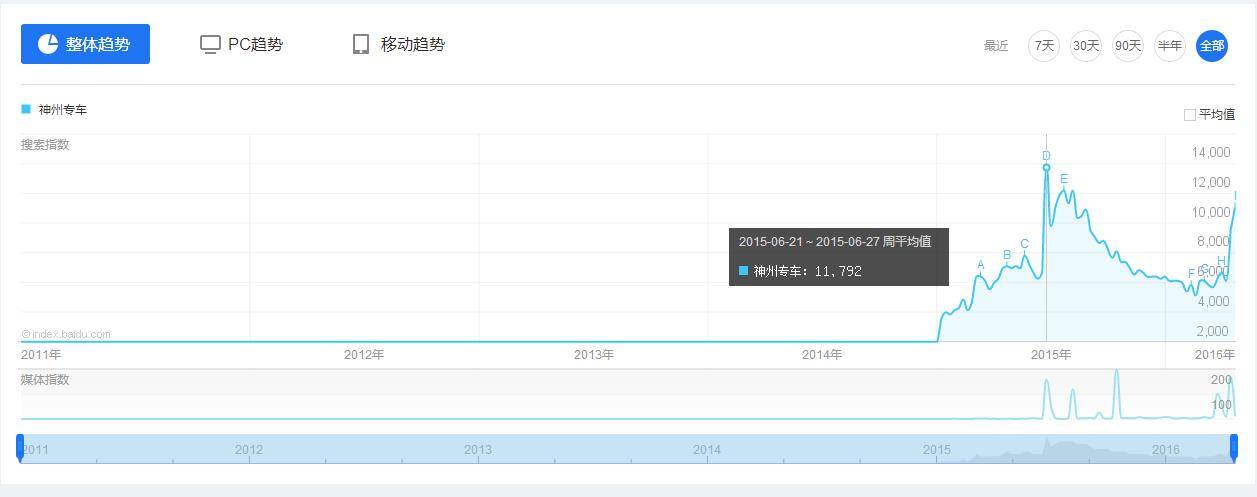The height and width of the screenshot is (497, 1257).
Task: Open news marker A on the chart
Action: click(x=981, y=265)
